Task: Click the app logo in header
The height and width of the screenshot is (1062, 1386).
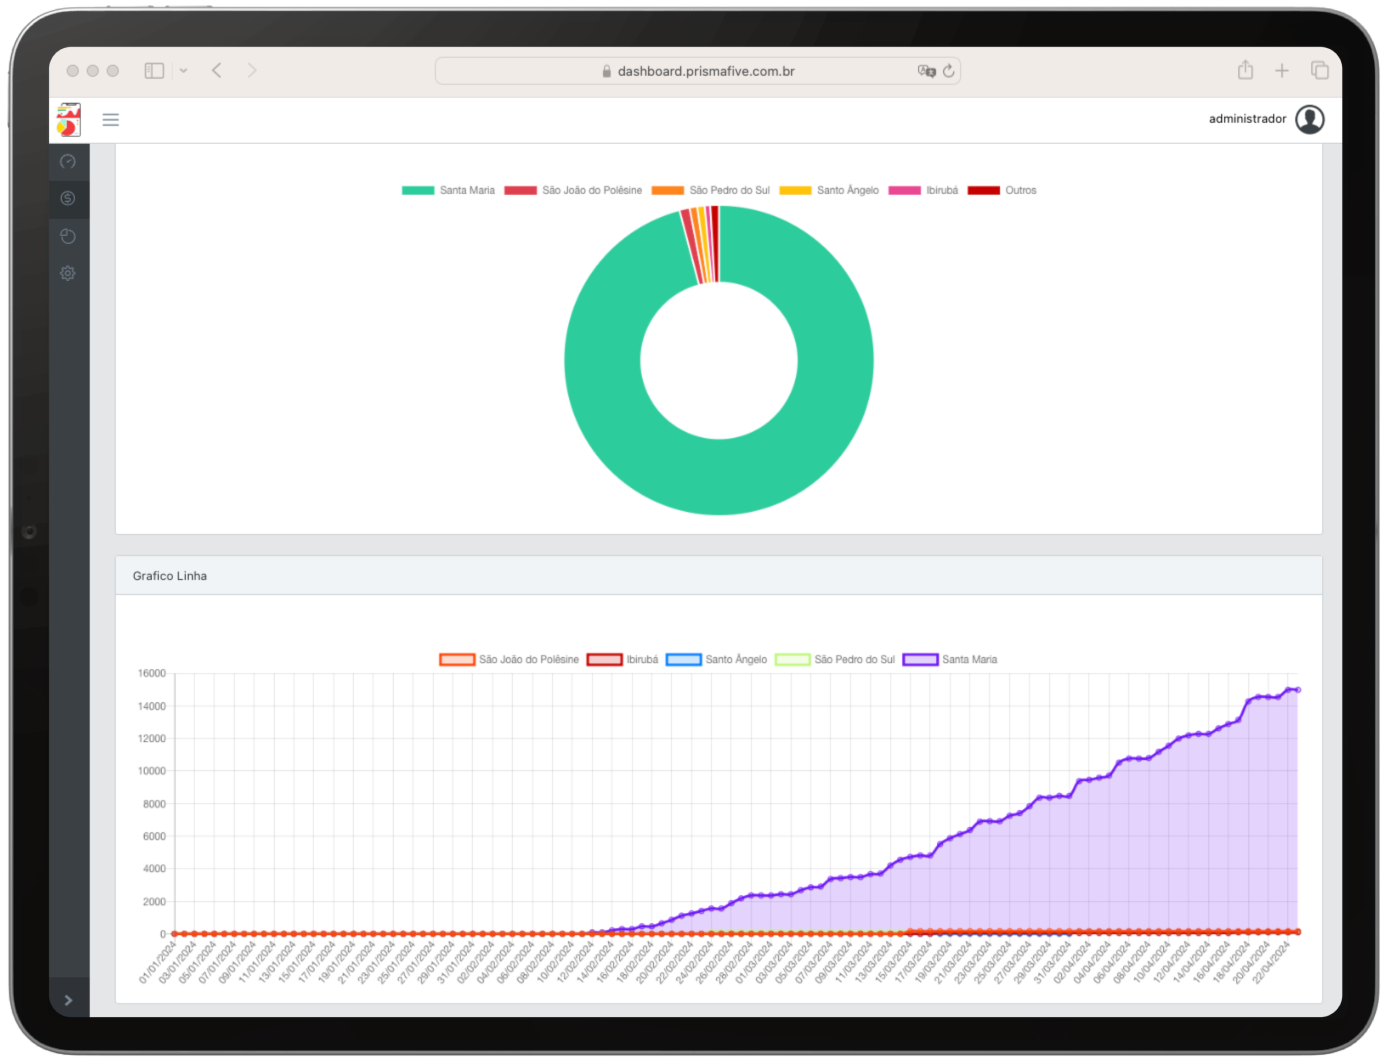Action: pyautogui.click(x=68, y=119)
